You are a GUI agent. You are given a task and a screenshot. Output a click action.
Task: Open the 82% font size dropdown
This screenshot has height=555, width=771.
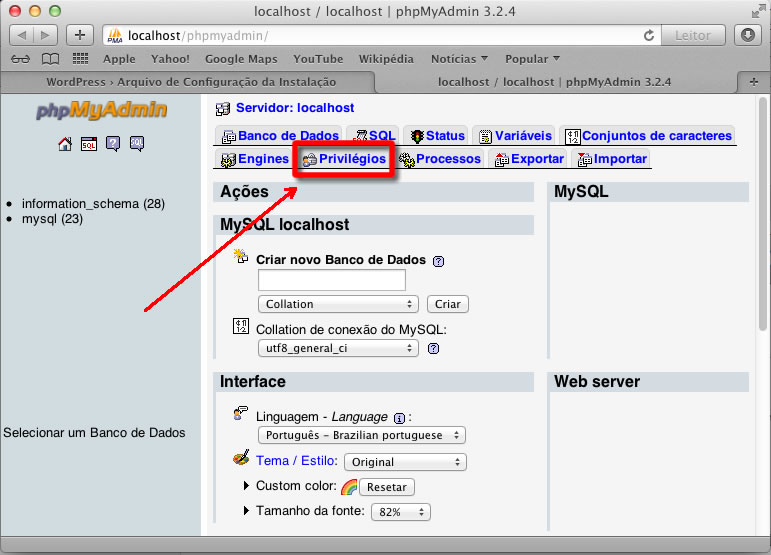point(401,512)
